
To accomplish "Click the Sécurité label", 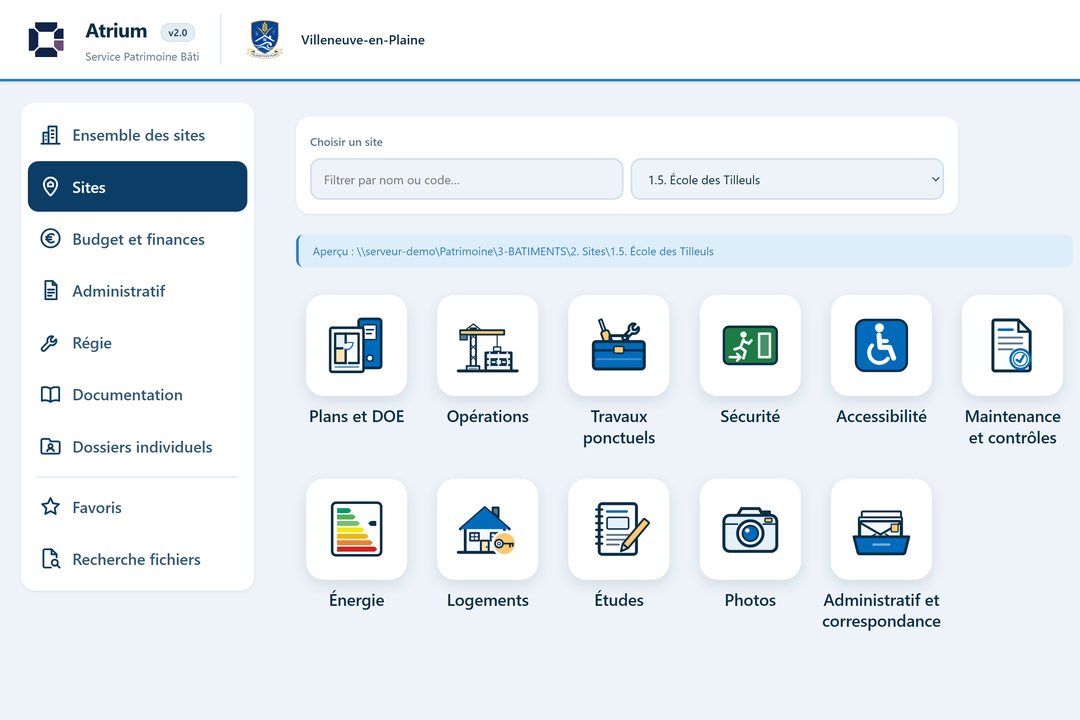I will point(750,416).
